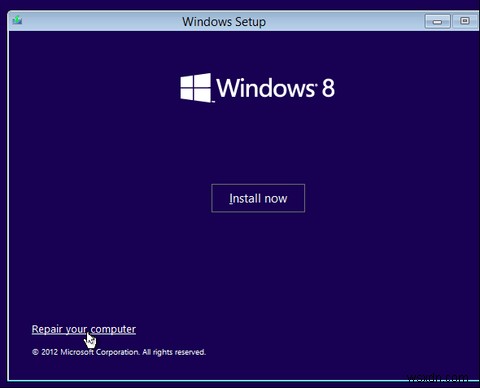This screenshot has width=480, height=388.
Task: Click the Install now button
Action: tap(258, 198)
